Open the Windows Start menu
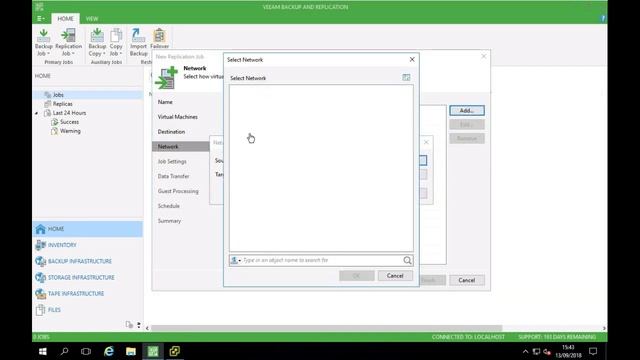Image resolution: width=640 pixels, height=360 pixels. [42, 351]
